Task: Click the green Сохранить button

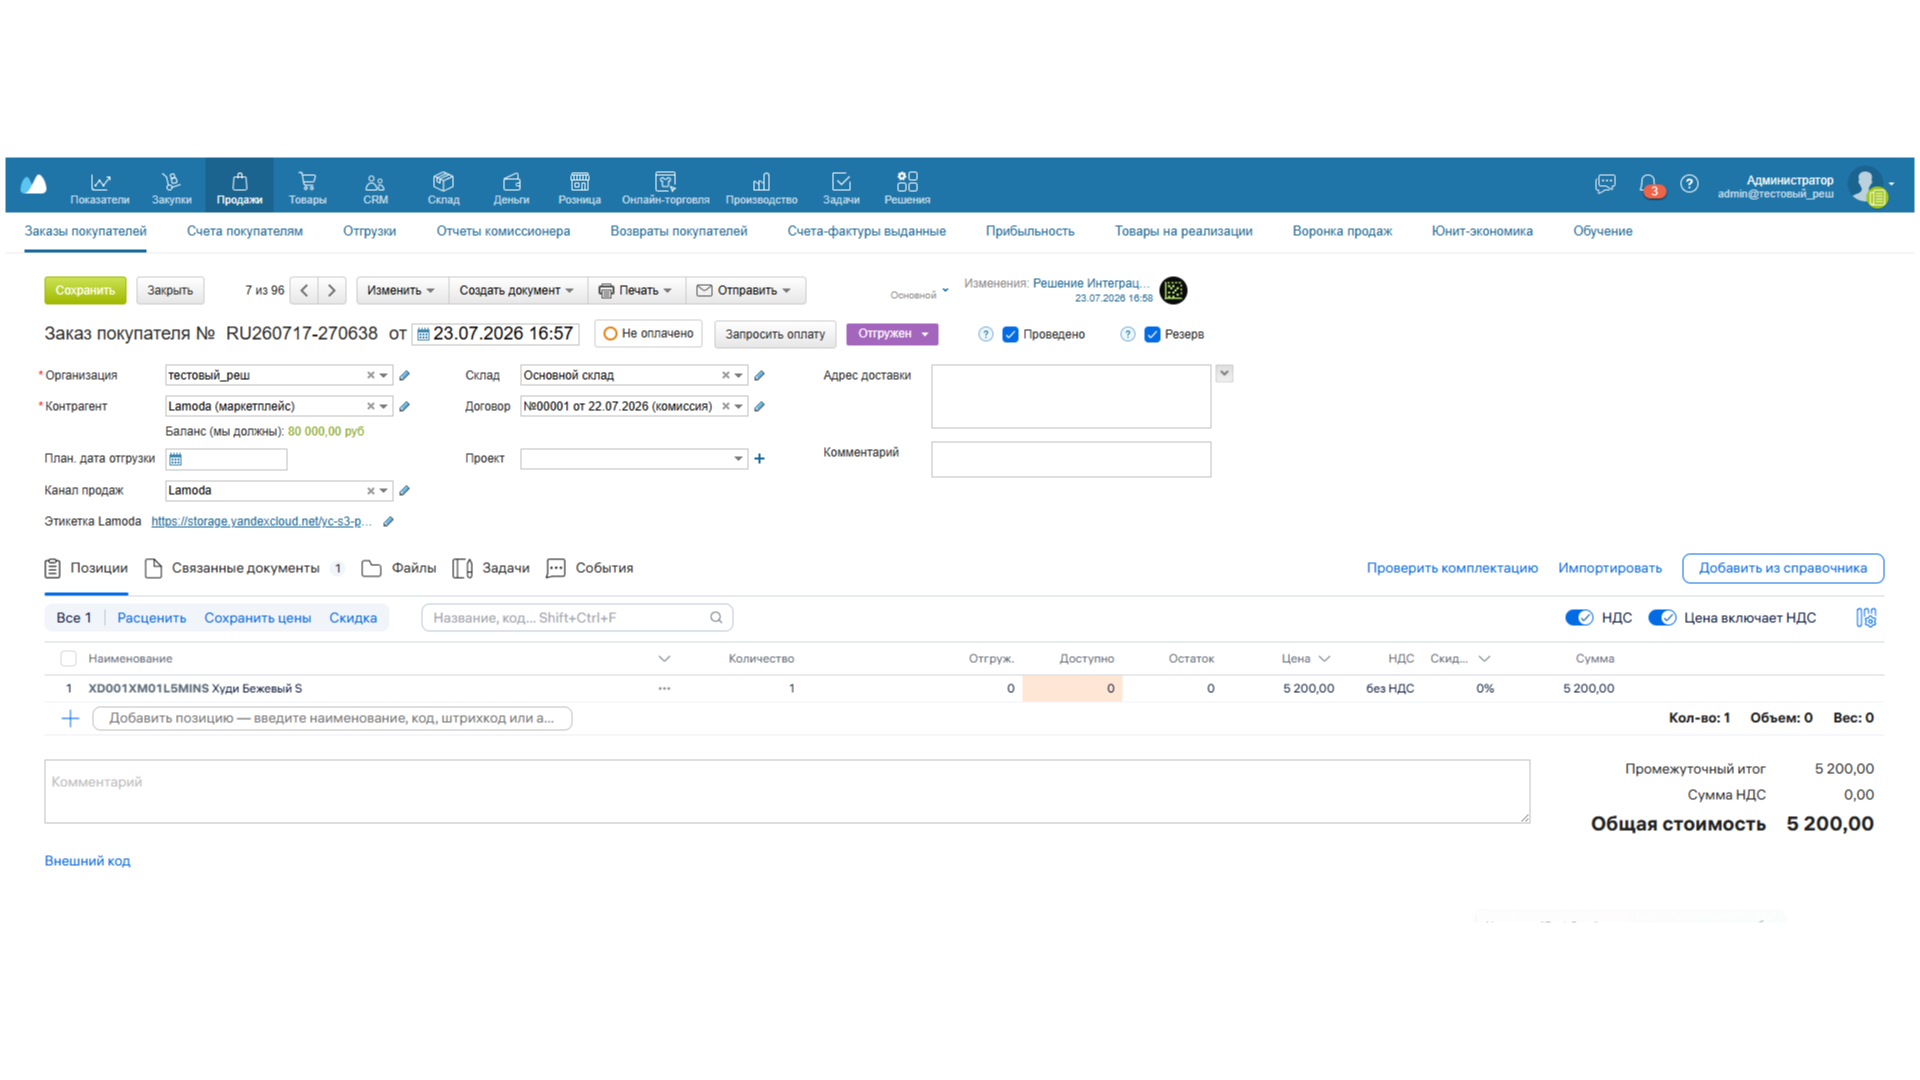Action: pos(85,290)
